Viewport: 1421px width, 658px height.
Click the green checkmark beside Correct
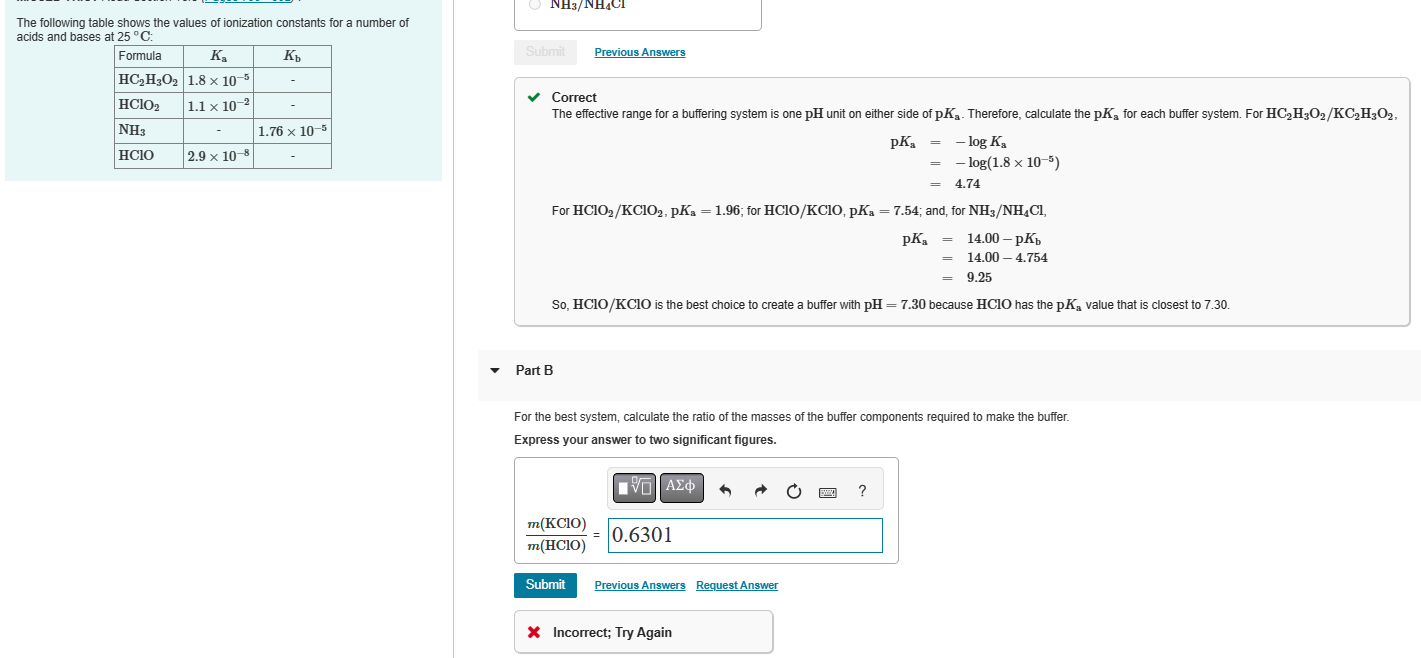531,97
